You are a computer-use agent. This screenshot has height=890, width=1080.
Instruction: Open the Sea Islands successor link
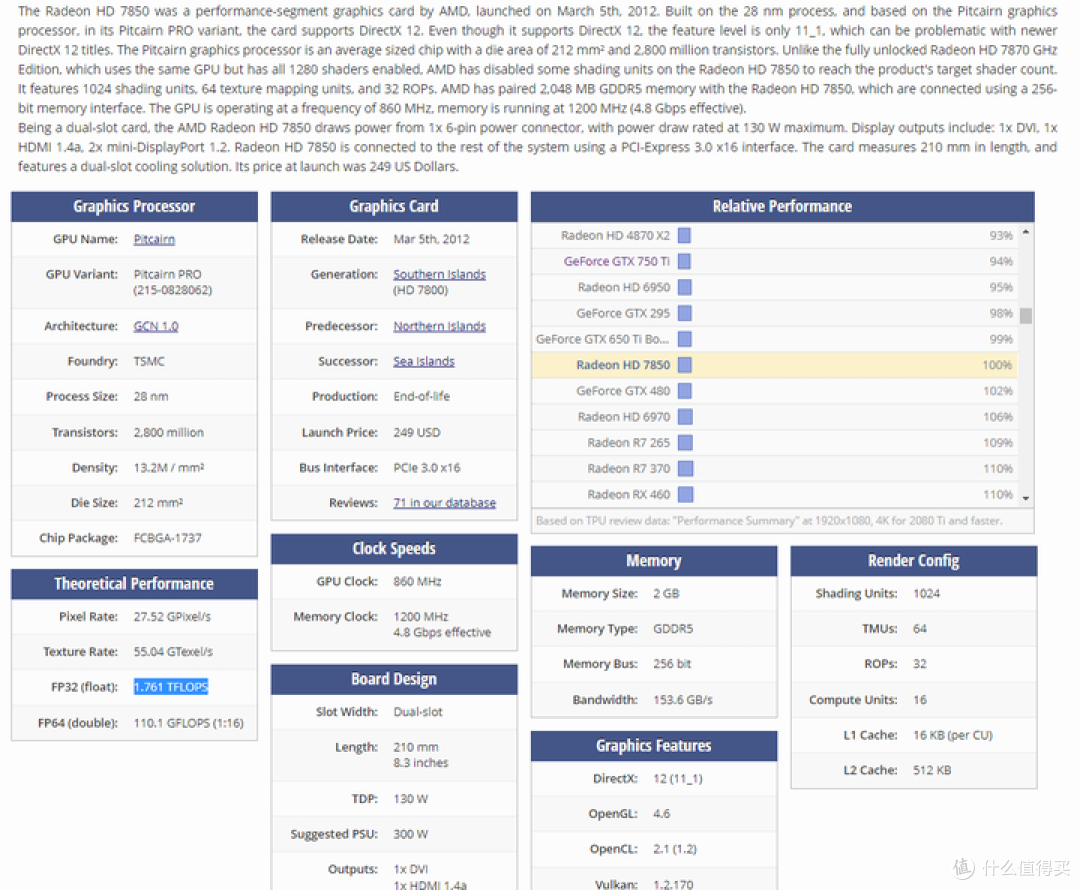click(x=423, y=361)
